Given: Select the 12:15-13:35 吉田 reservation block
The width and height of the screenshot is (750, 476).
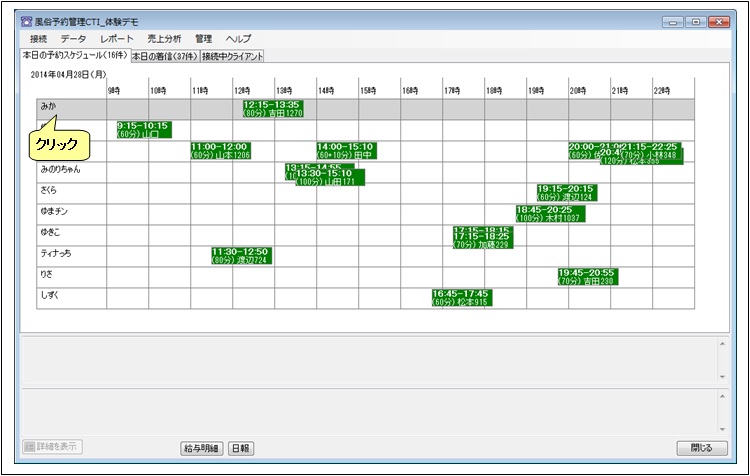Looking at the screenshot, I should pyautogui.click(x=272, y=109).
